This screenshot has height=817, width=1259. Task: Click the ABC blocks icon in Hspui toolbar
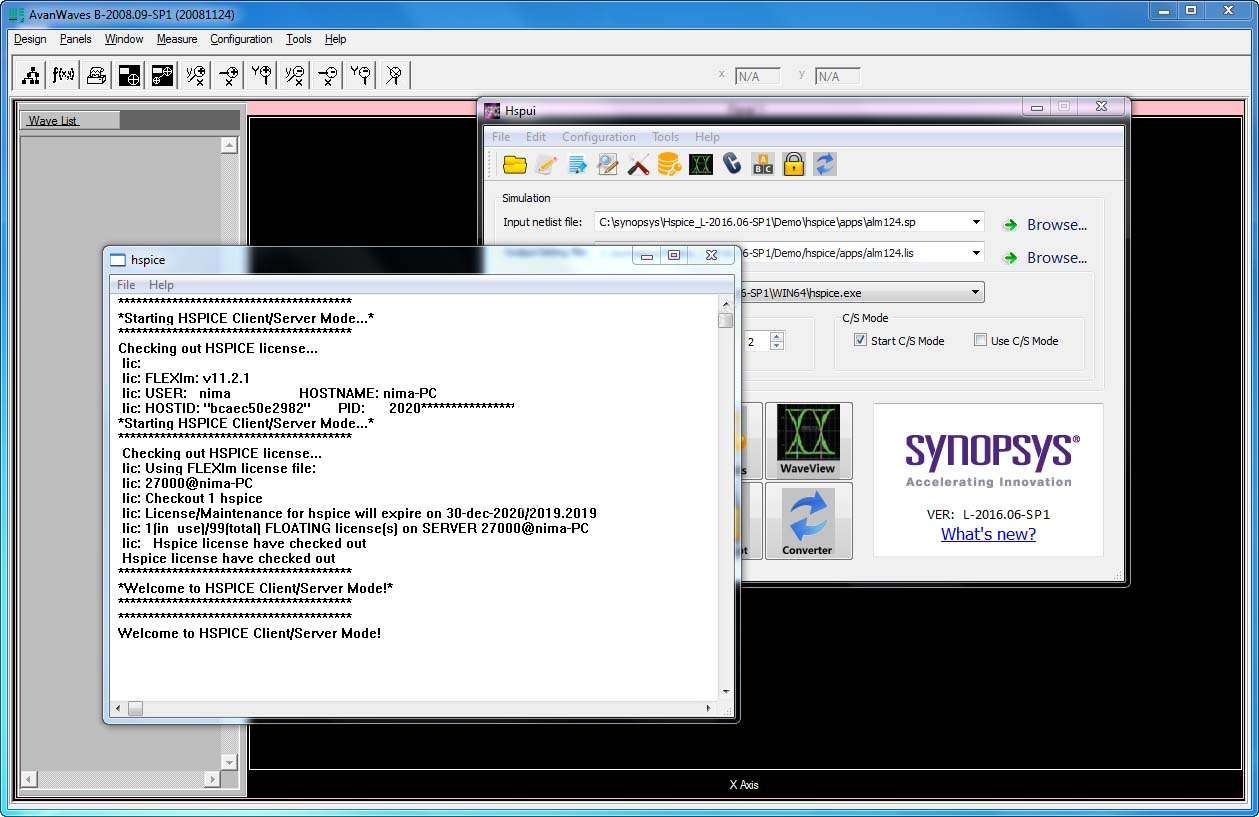tap(763, 165)
